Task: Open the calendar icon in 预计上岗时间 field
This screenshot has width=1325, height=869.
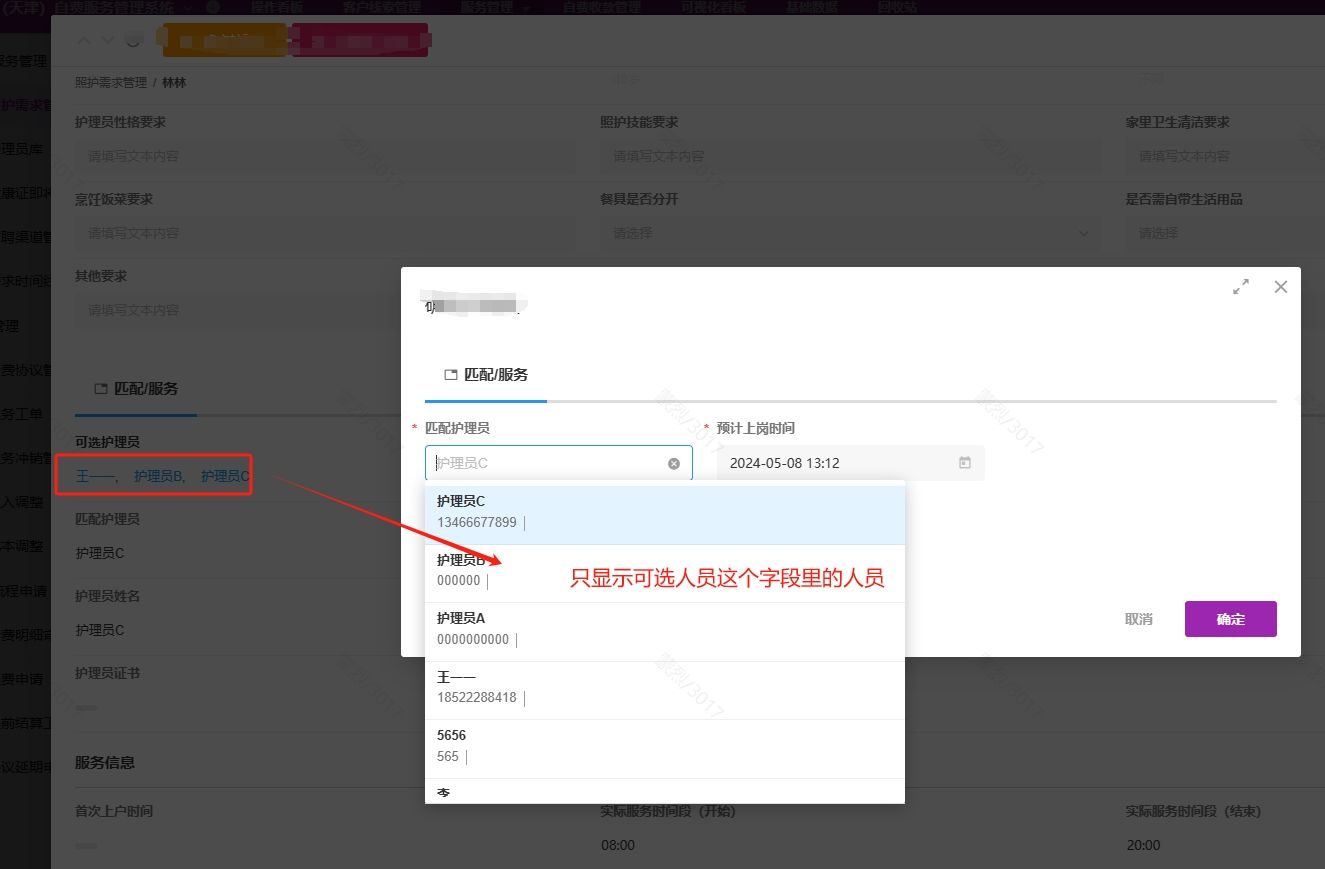Action: (x=964, y=462)
